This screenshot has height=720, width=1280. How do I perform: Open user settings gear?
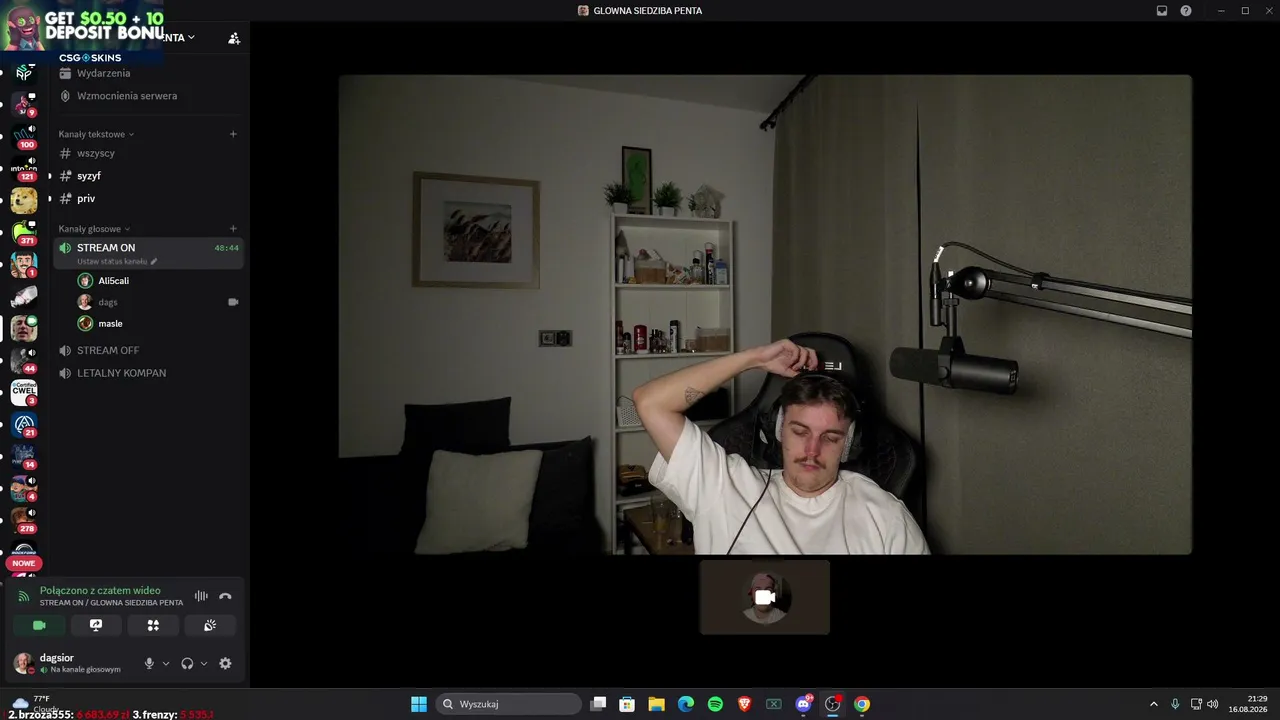(225, 663)
